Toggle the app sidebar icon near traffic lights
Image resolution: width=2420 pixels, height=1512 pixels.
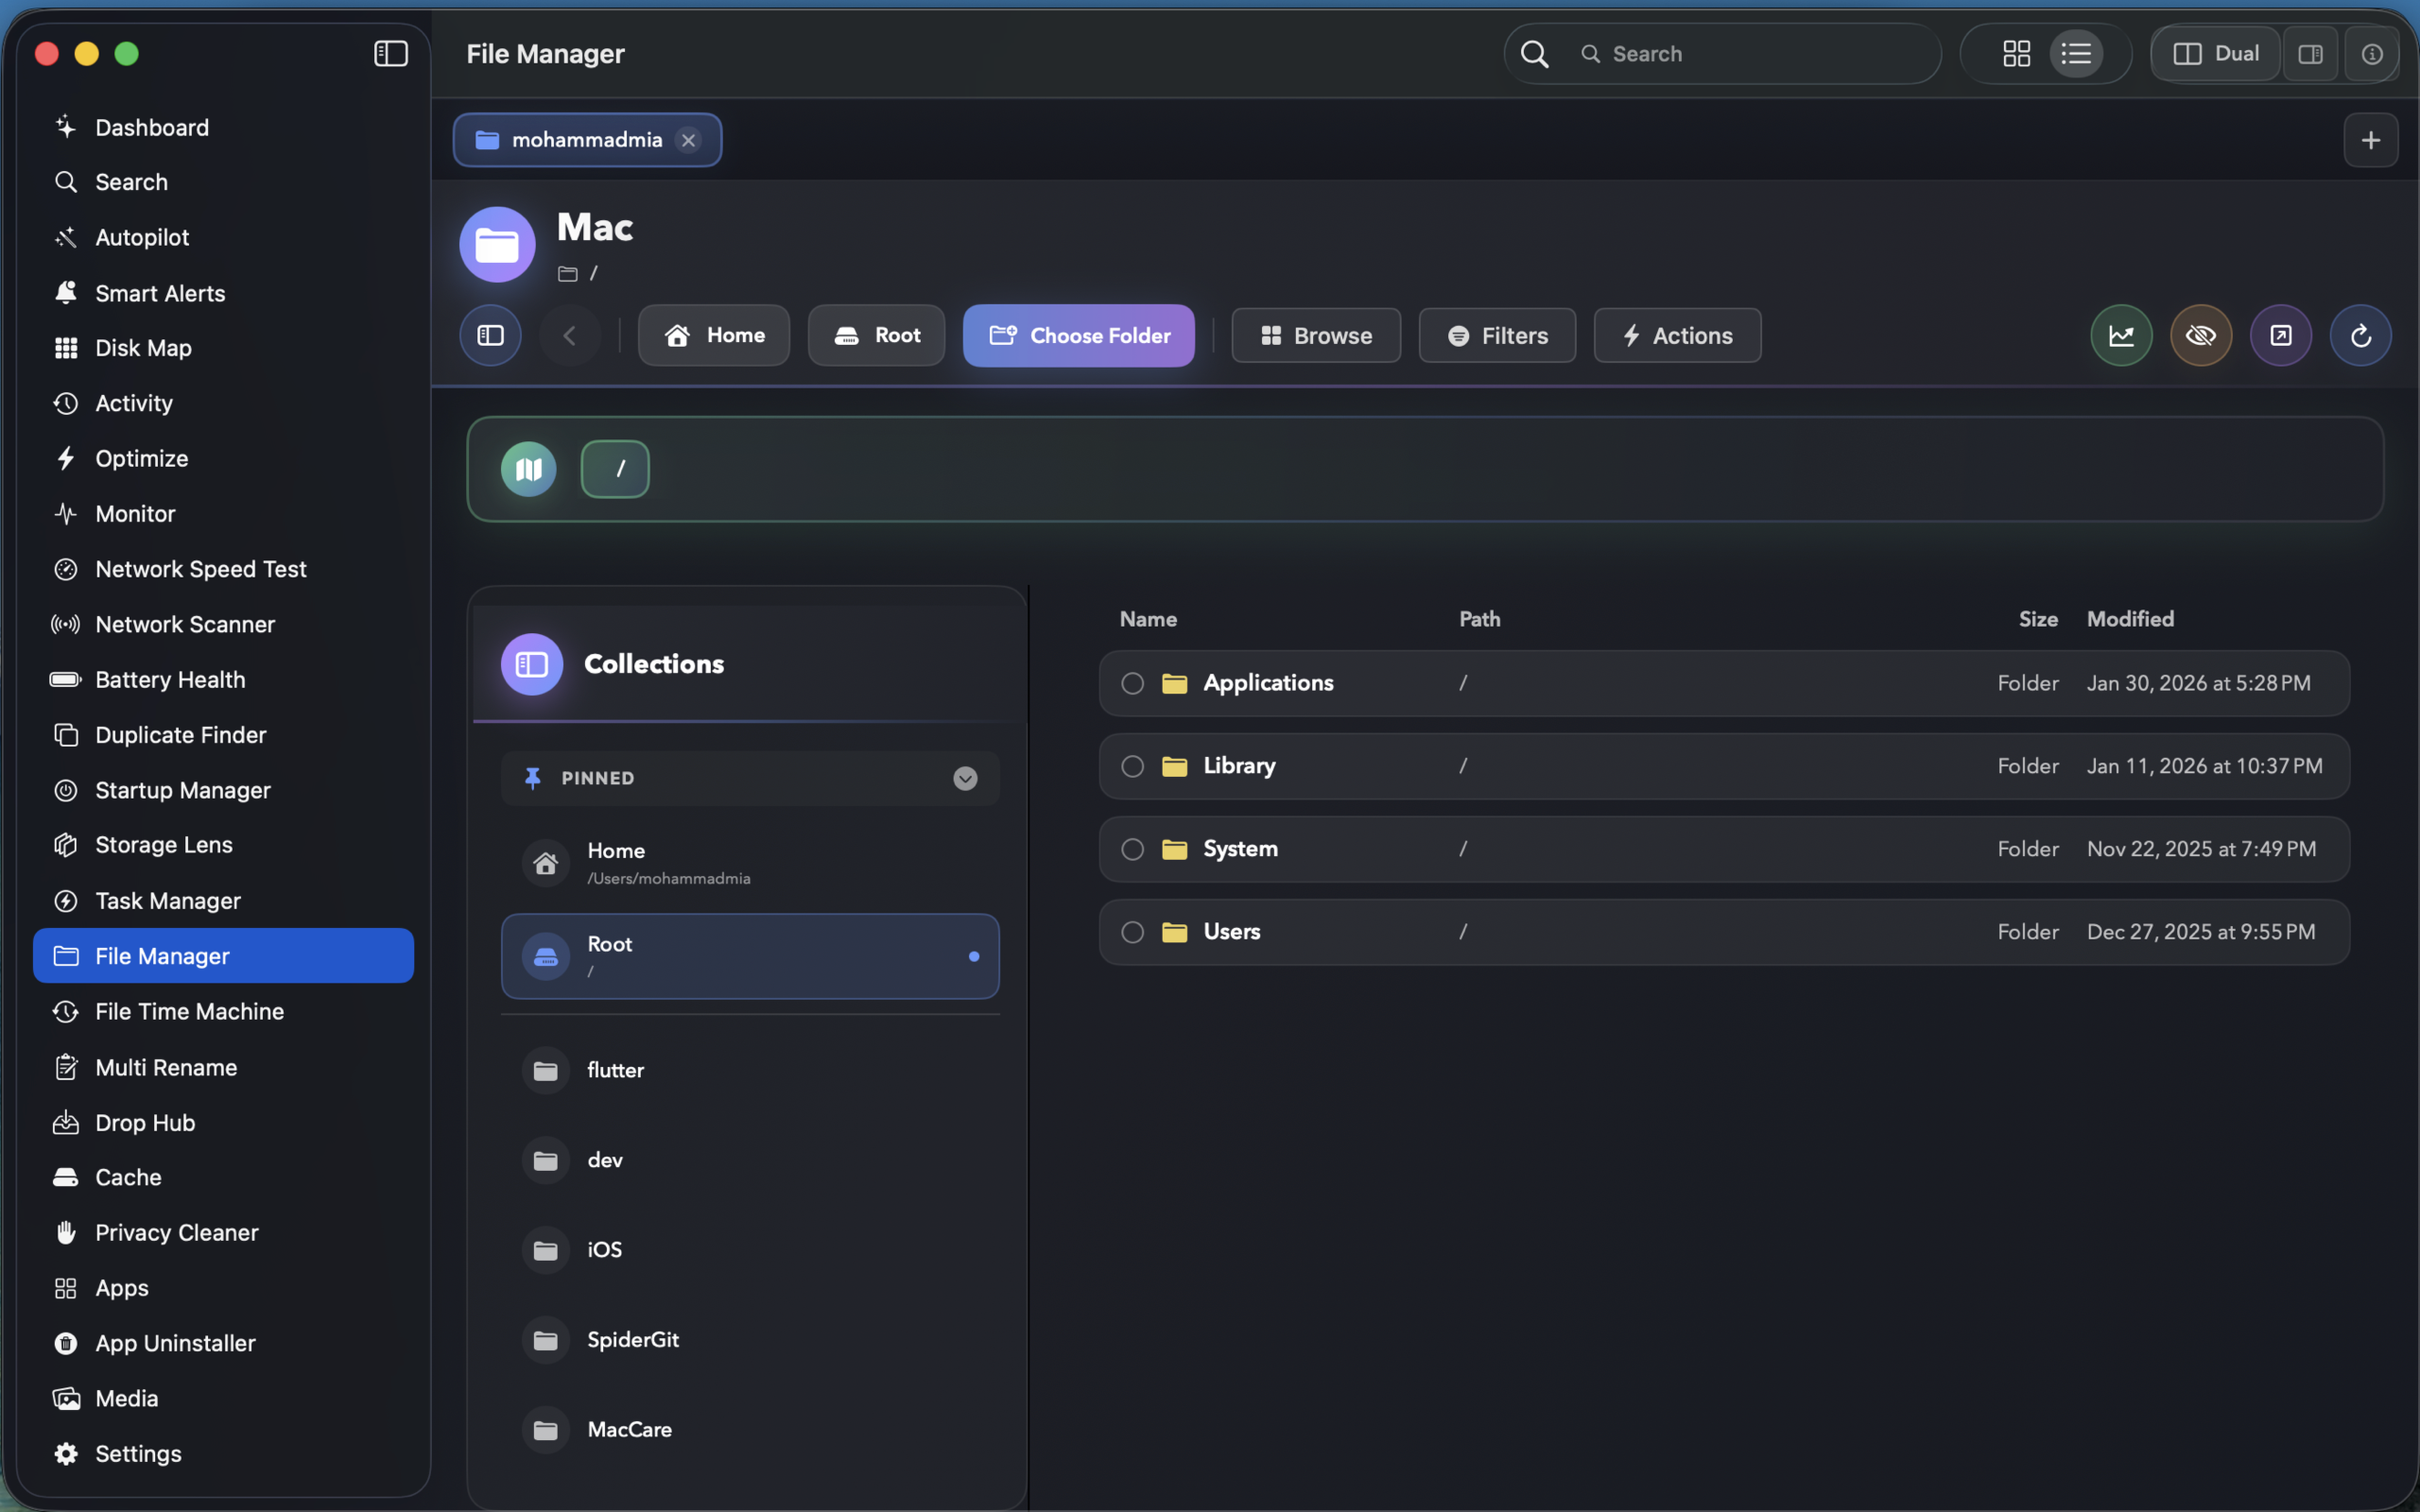(x=390, y=53)
